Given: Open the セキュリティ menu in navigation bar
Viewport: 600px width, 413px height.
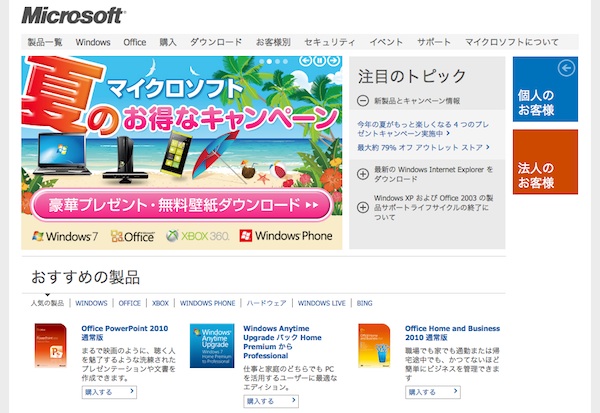Looking at the screenshot, I should click(x=329, y=42).
